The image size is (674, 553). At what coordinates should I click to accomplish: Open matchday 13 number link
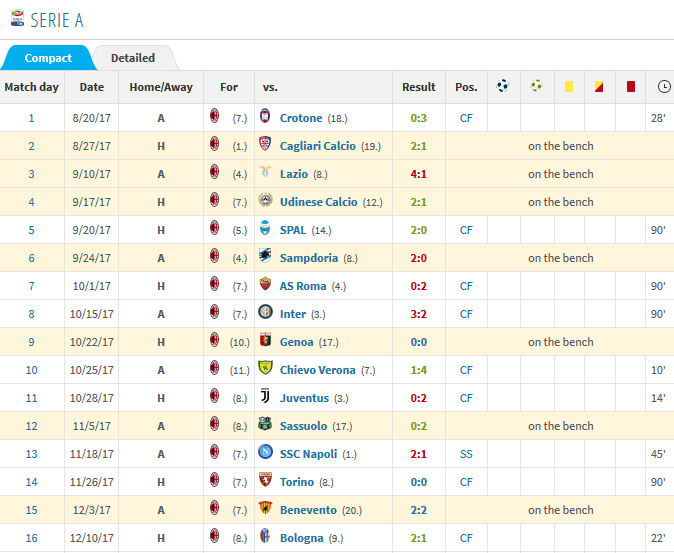(31, 454)
